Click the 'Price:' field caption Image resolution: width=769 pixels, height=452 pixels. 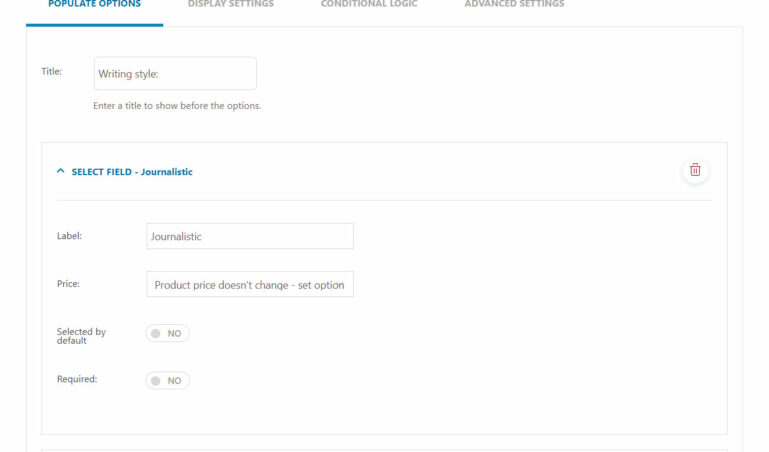pos(68,284)
